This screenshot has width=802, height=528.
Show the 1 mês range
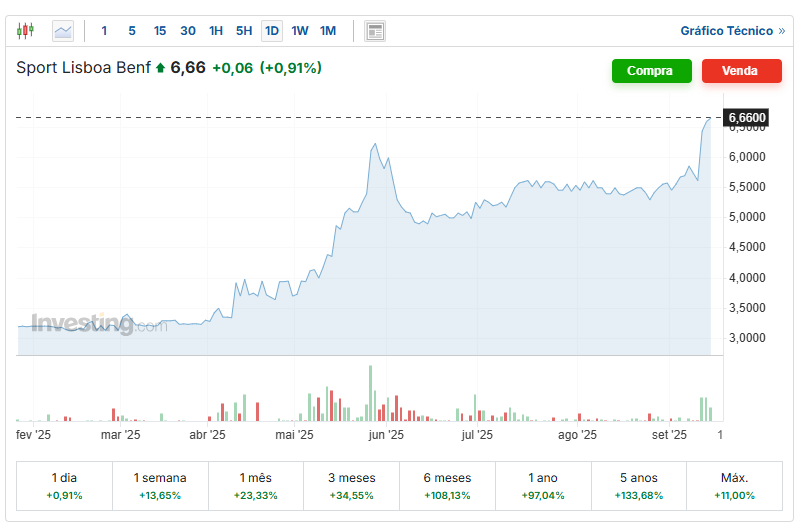[256, 486]
